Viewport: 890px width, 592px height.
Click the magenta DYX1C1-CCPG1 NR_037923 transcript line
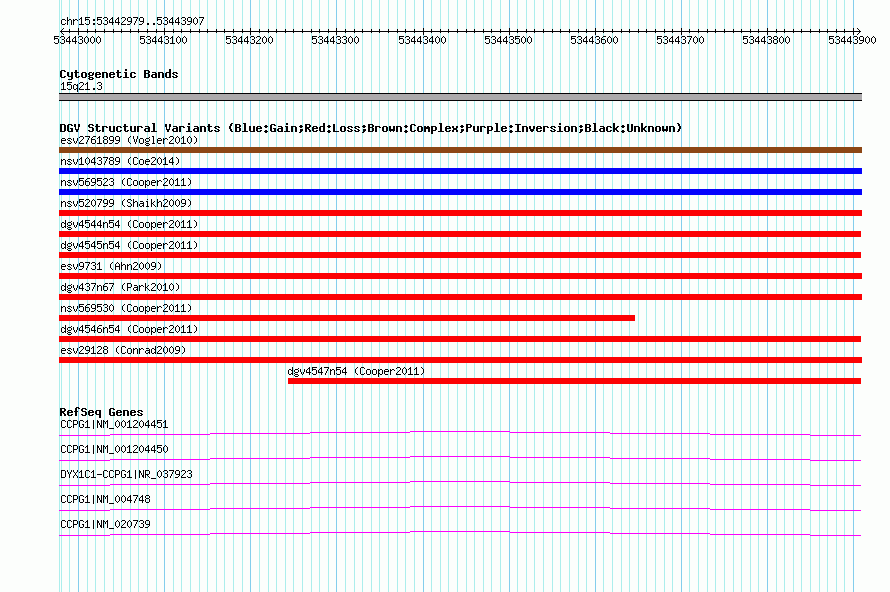pos(460,484)
